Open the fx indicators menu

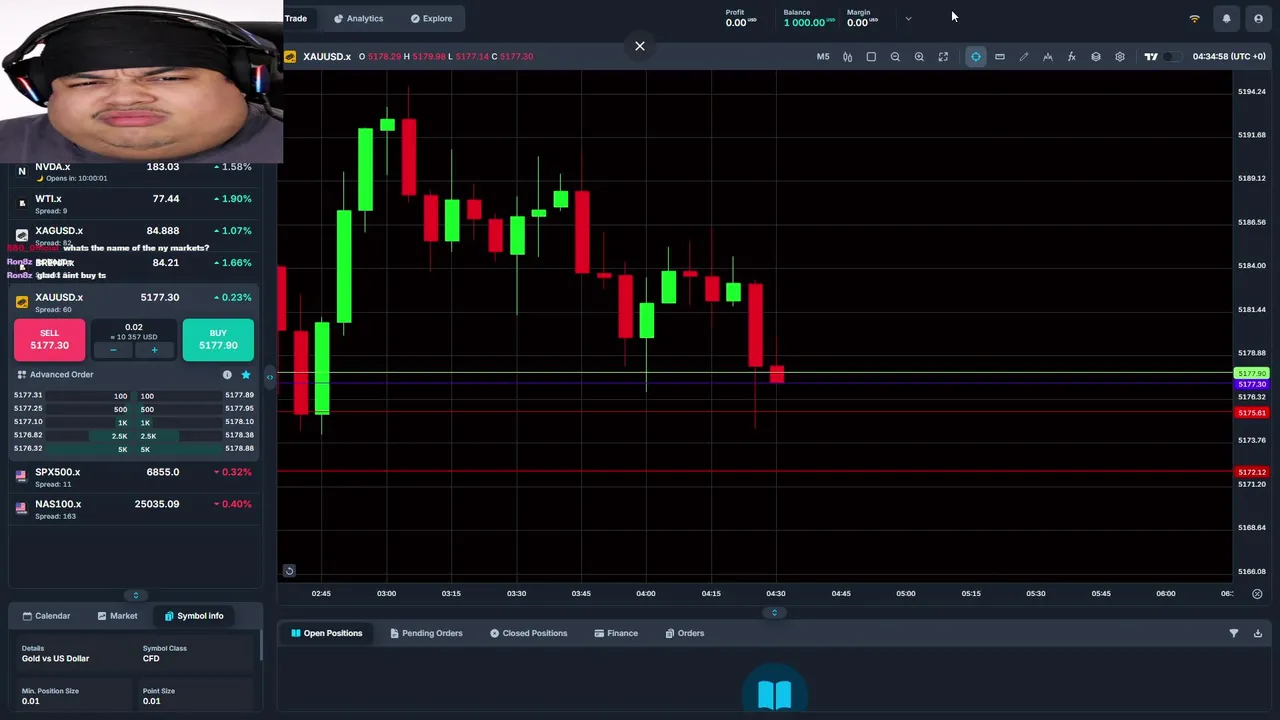(1072, 57)
